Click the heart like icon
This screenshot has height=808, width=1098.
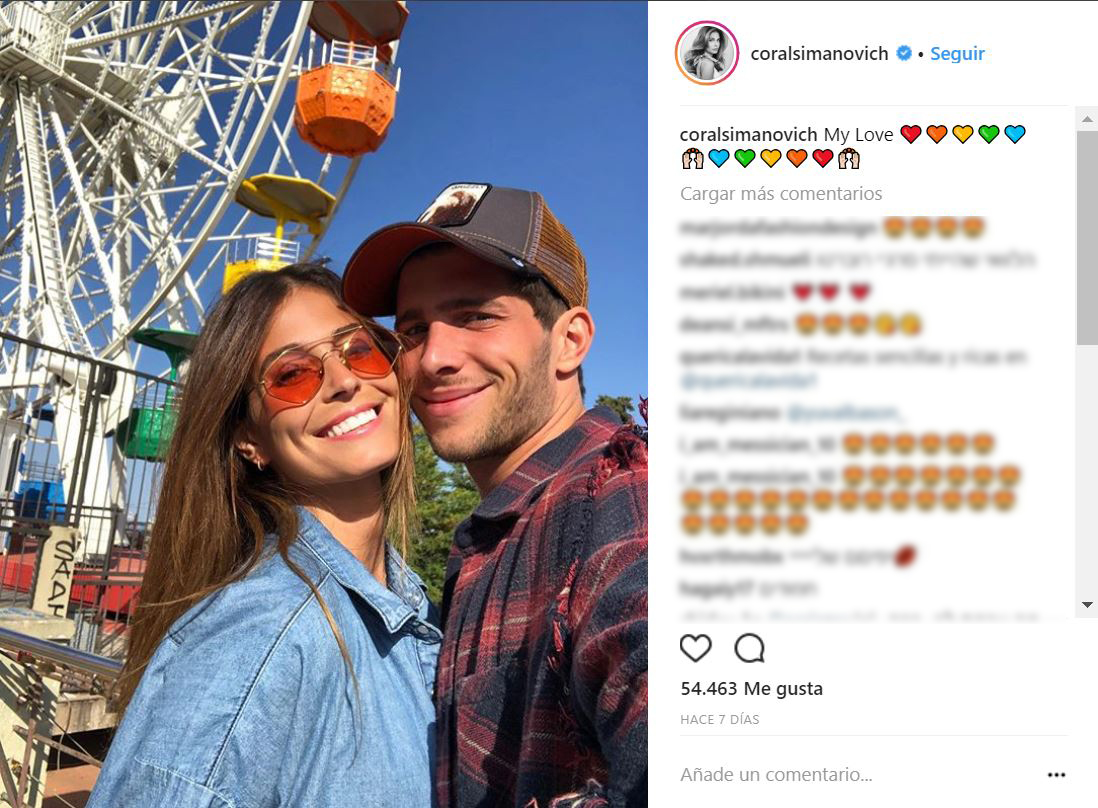695,648
